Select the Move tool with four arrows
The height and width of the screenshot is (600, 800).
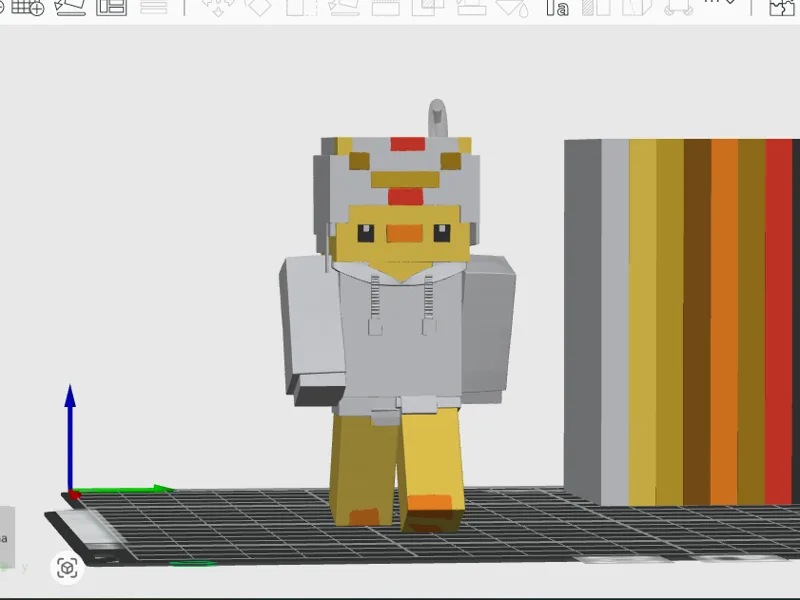click(218, 7)
